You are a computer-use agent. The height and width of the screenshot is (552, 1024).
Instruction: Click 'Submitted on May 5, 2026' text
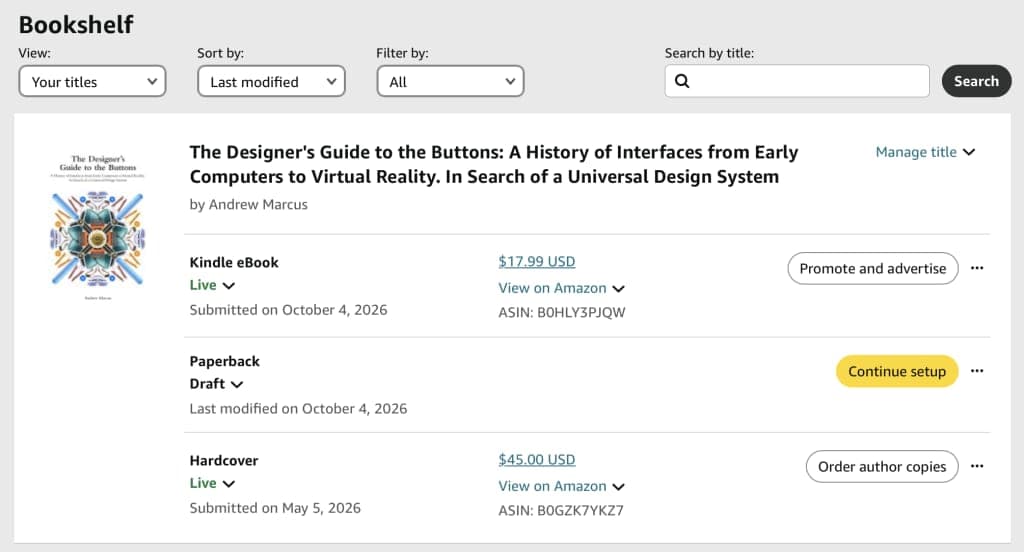pyautogui.click(x=275, y=508)
